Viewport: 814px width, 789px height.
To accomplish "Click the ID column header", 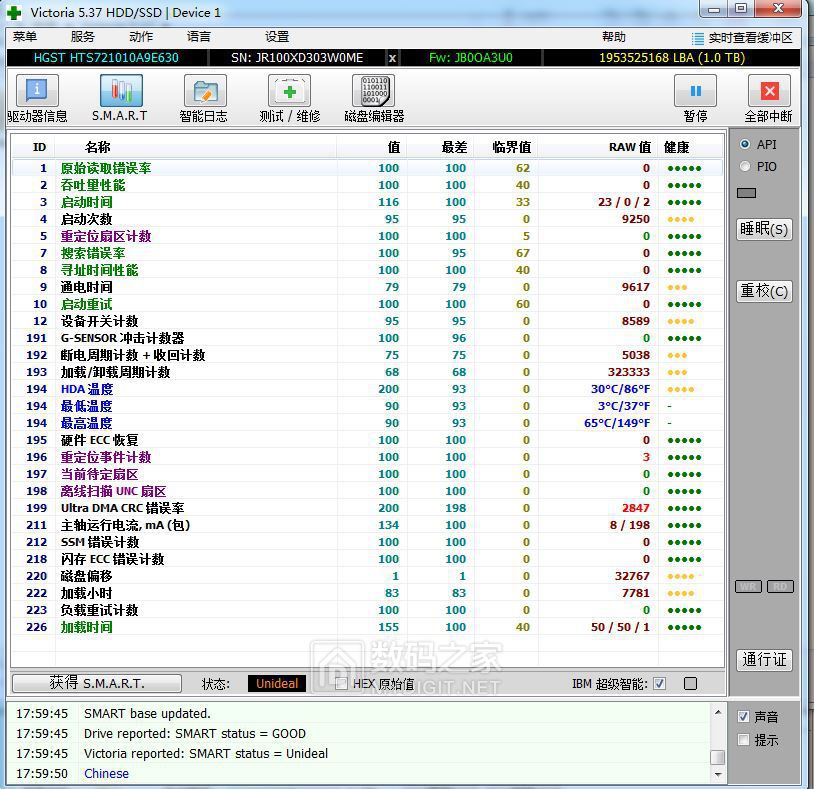I will click(39, 147).
